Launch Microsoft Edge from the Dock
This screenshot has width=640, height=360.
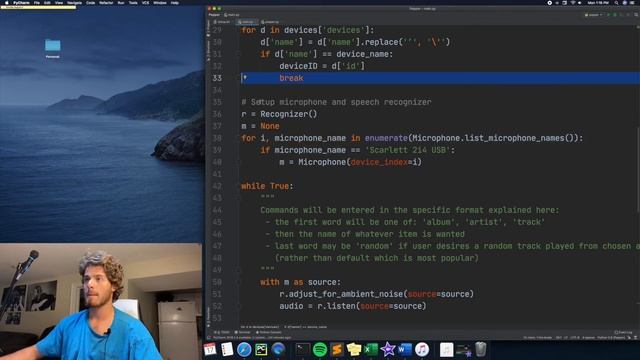278,350
